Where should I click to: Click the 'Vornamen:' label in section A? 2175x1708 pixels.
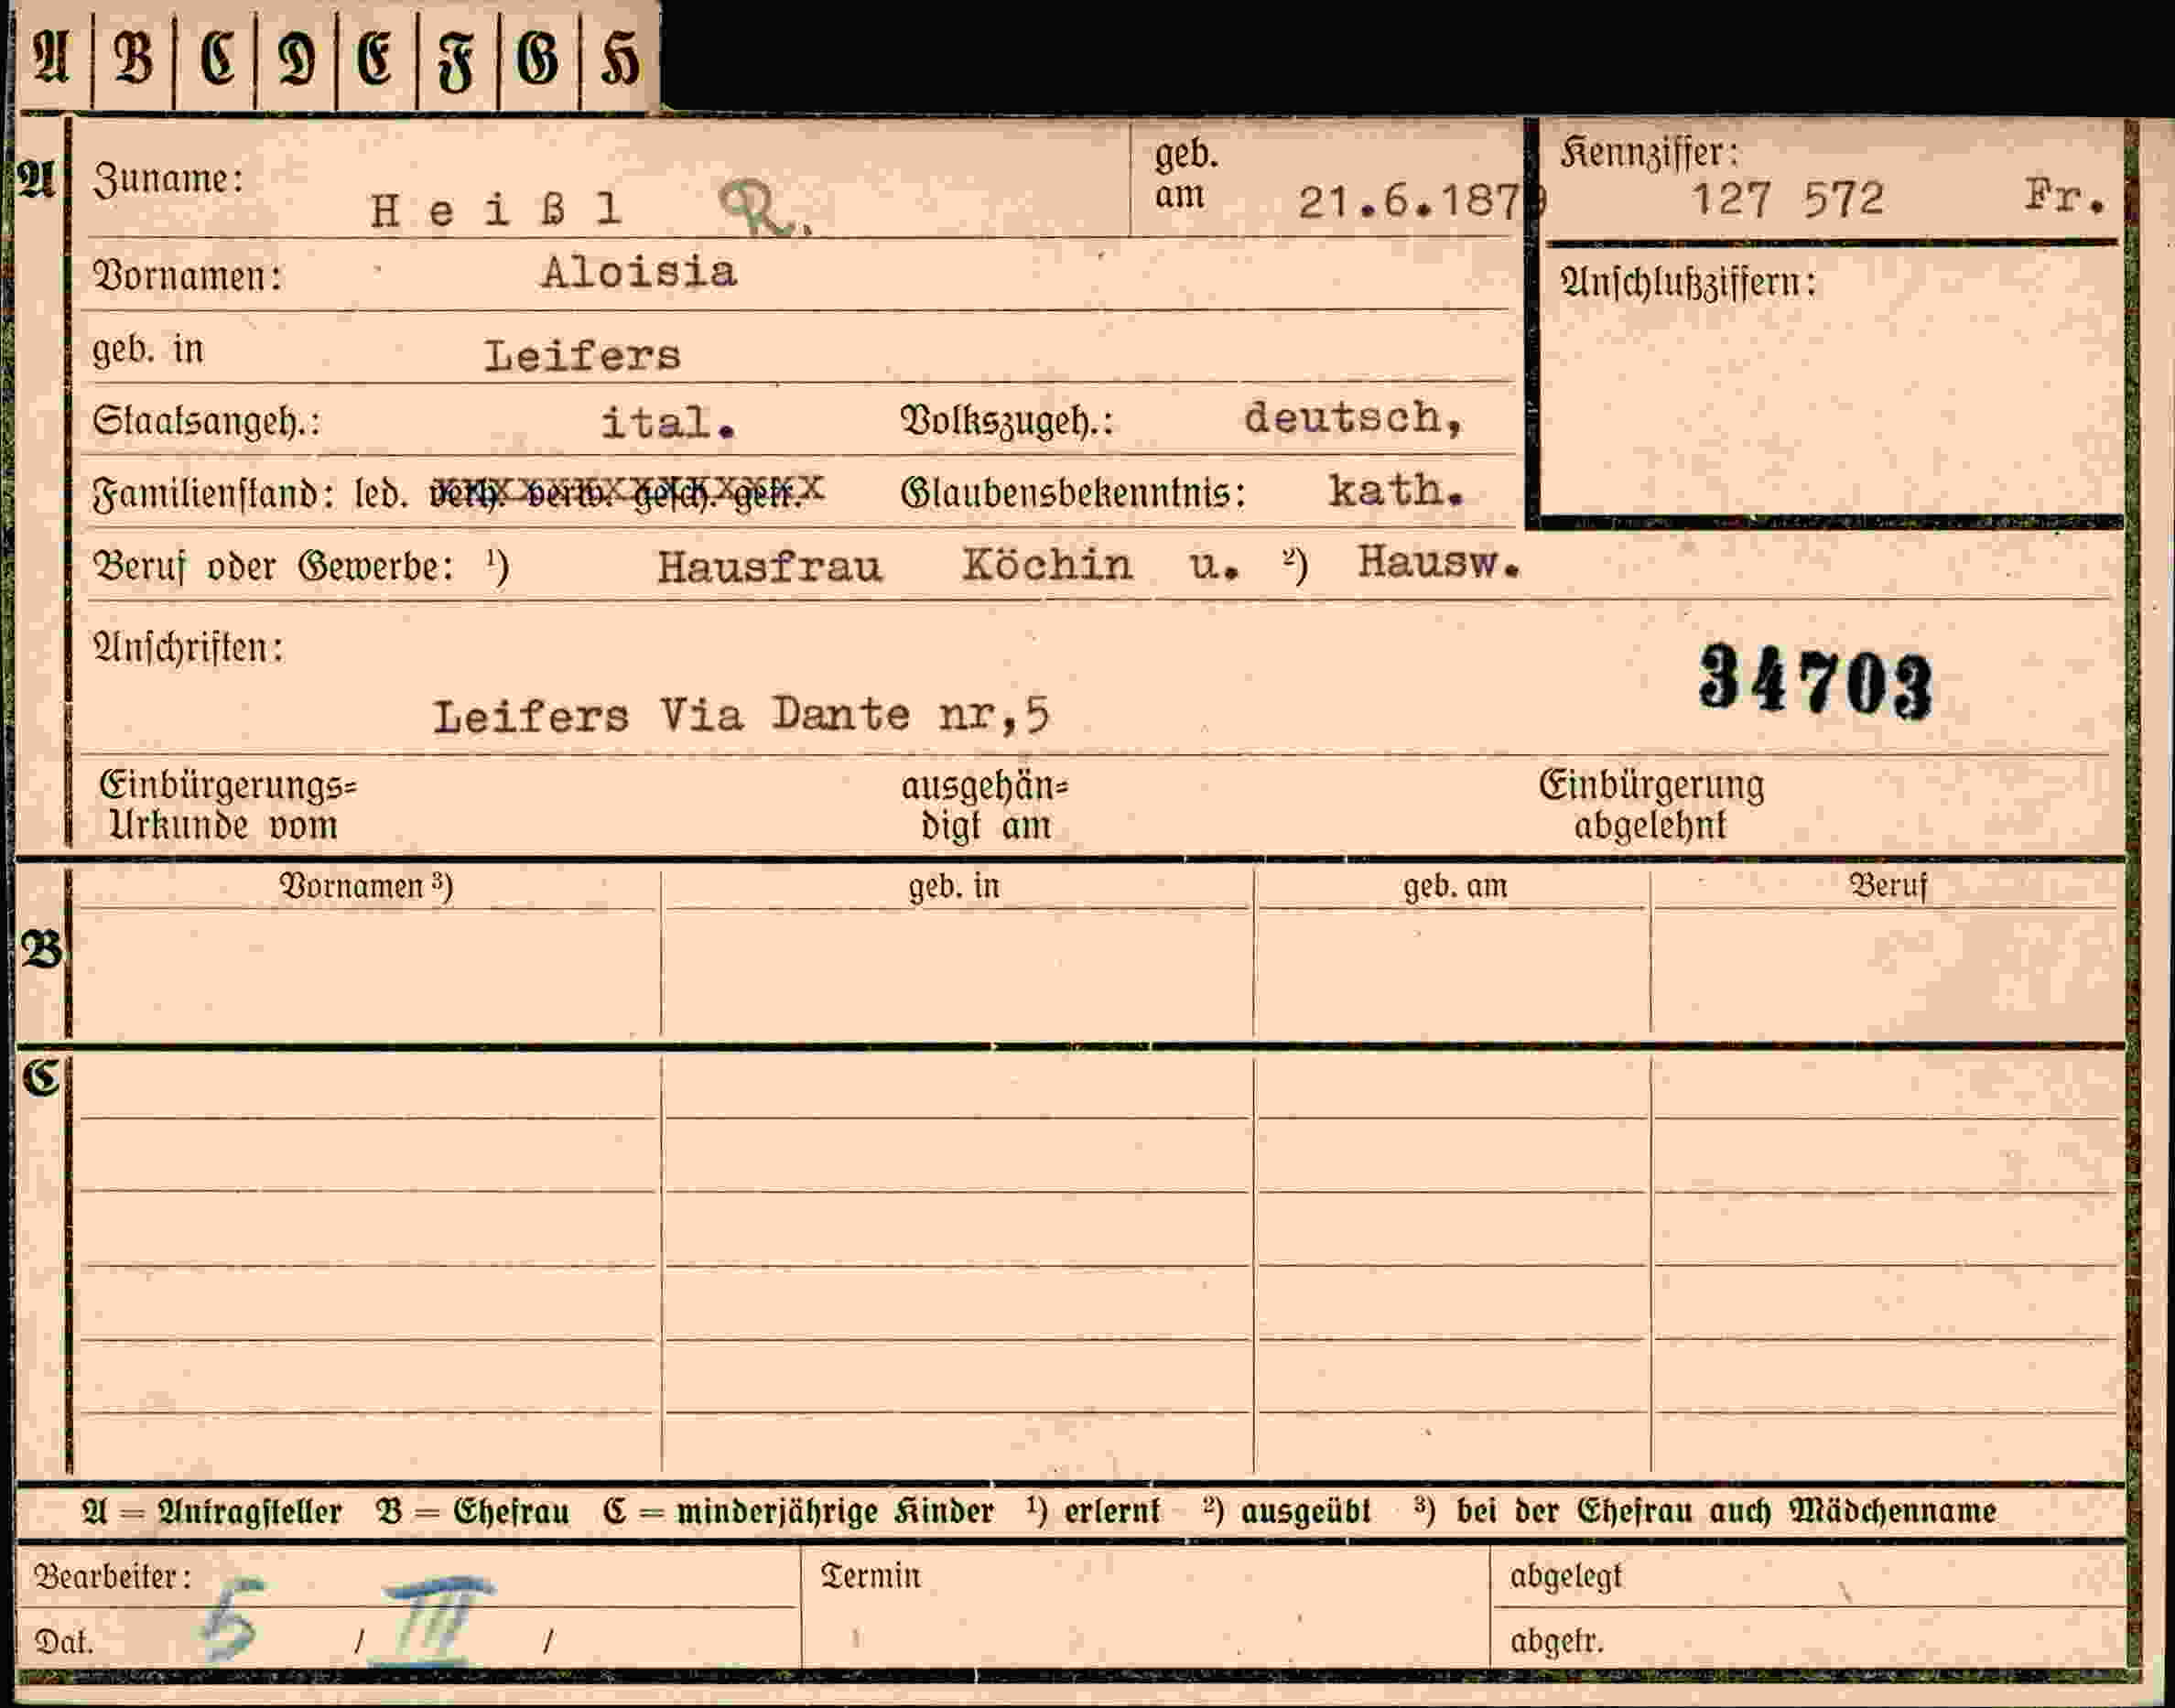point(187,275)
